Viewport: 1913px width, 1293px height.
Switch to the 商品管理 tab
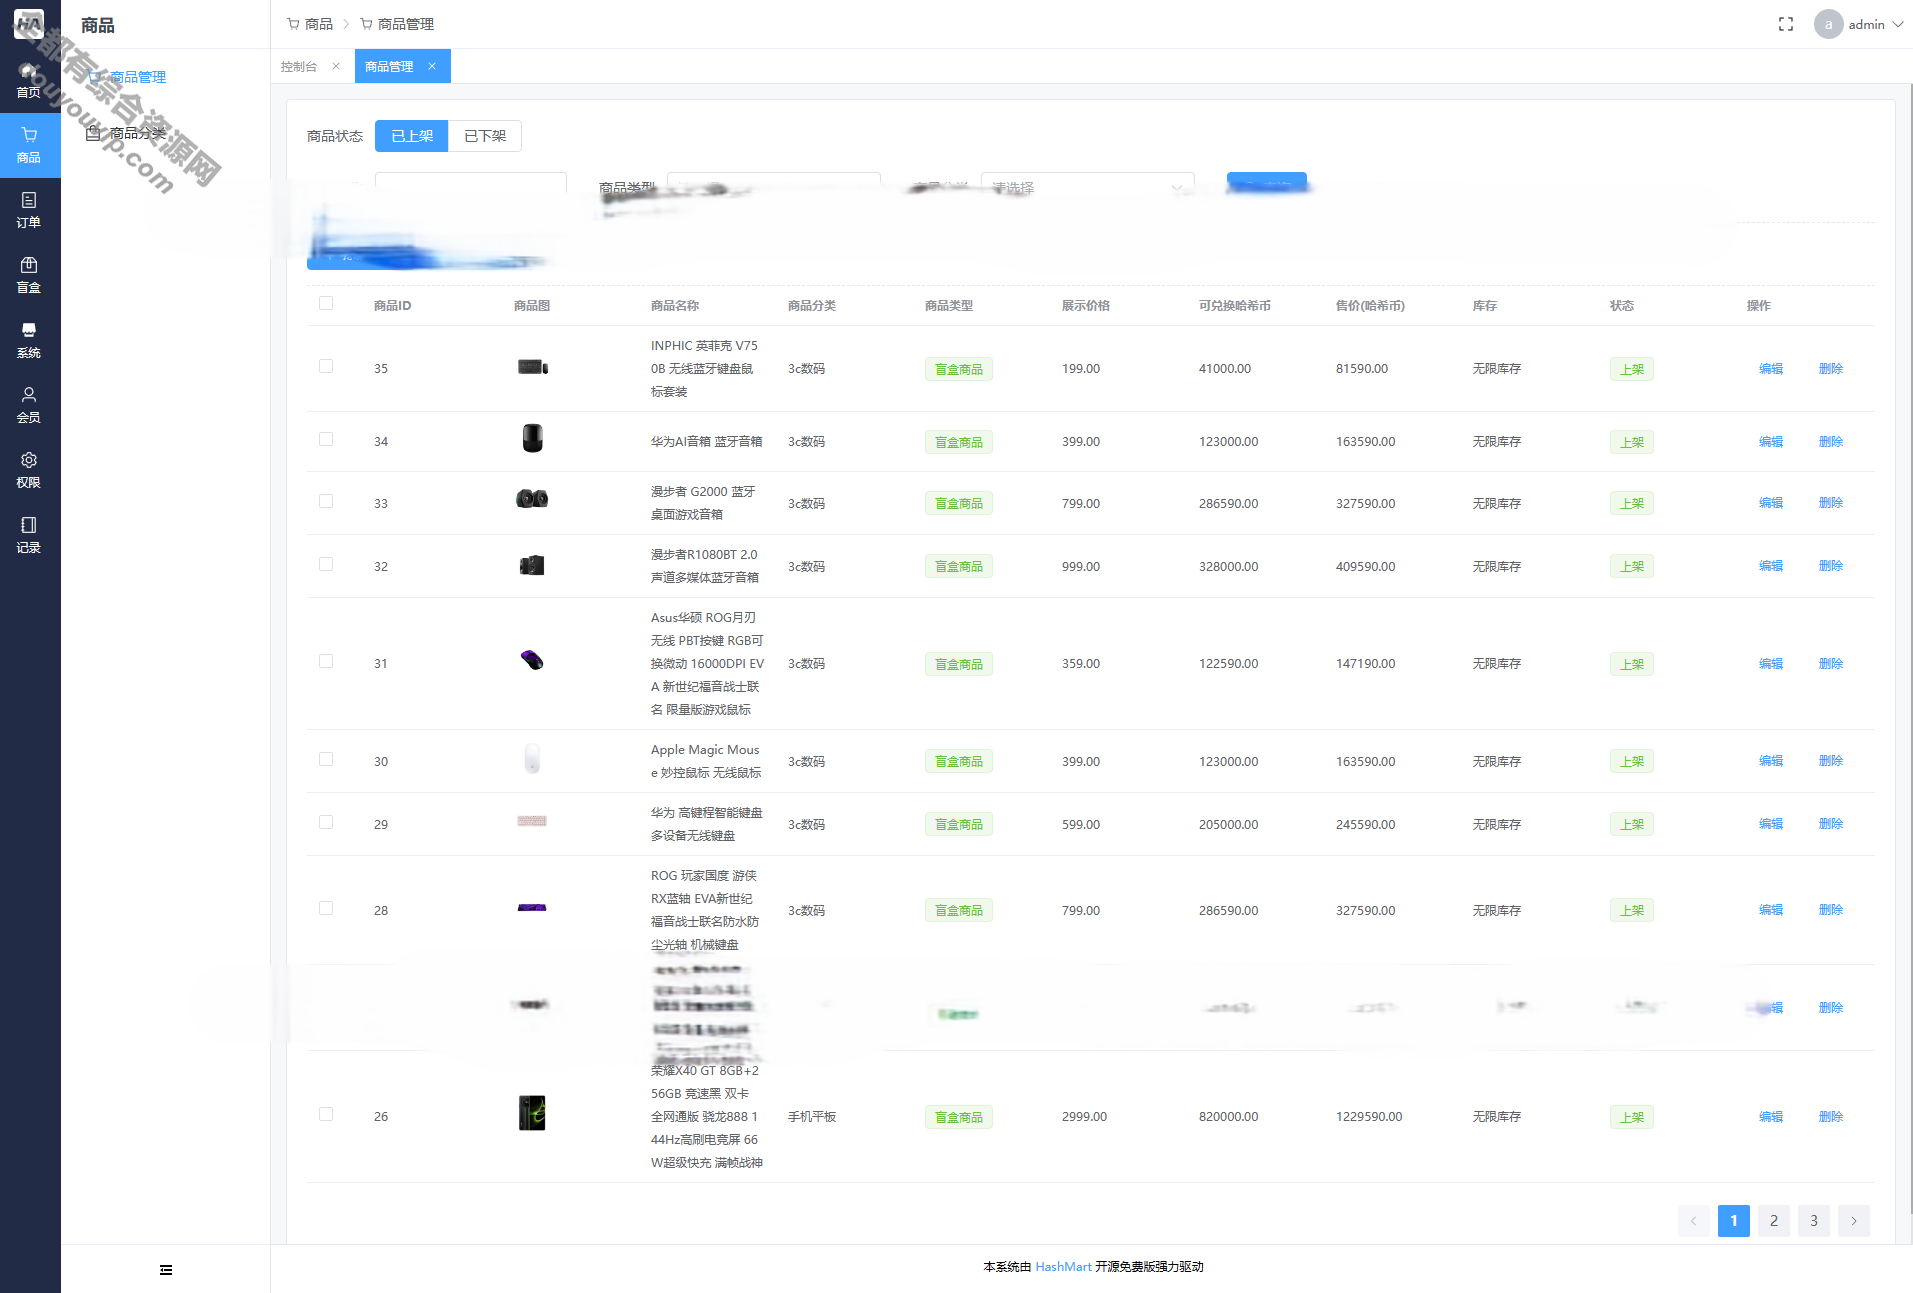point(389,66)
